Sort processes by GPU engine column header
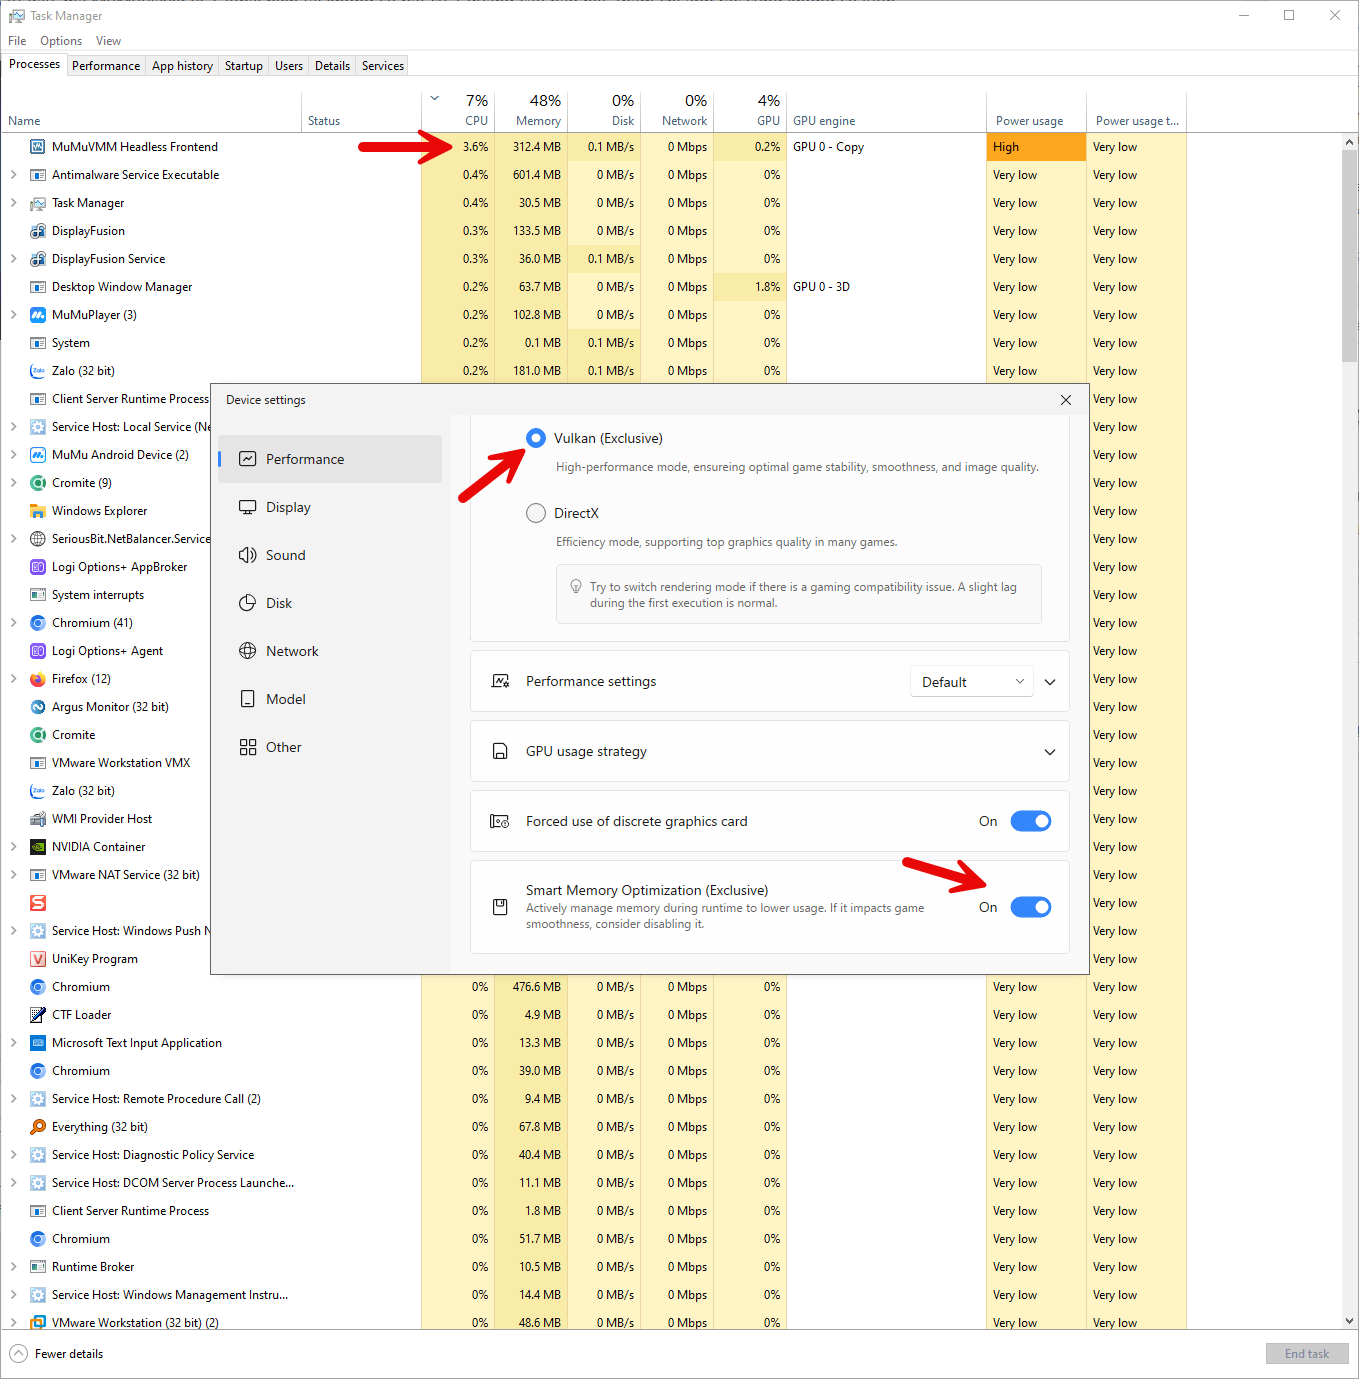 pyautogui.click(x=887, y=111)
